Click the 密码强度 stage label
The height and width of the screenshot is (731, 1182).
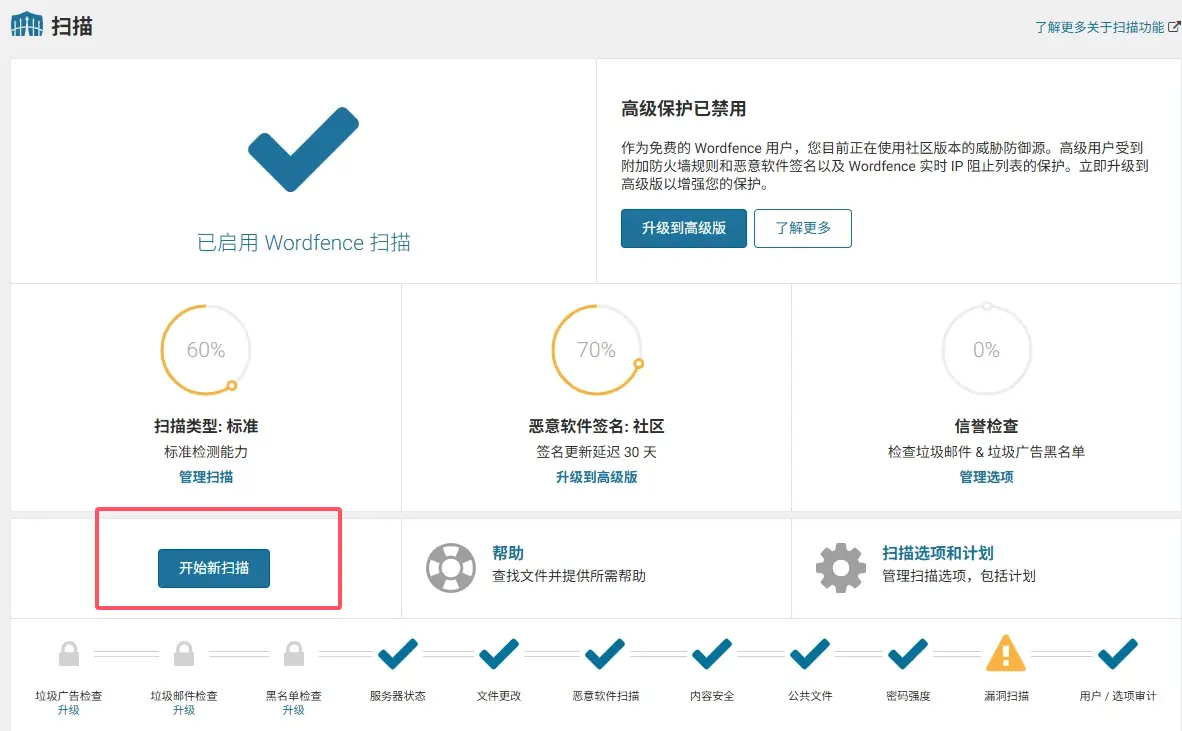coord(908,696)
